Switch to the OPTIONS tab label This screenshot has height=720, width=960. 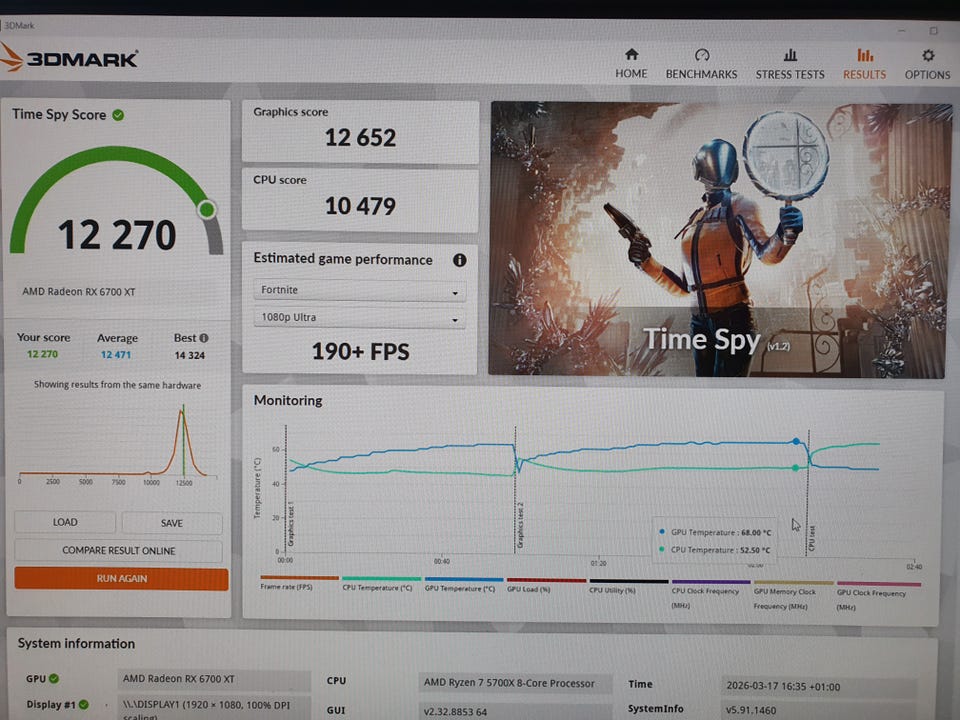(928, 75)
